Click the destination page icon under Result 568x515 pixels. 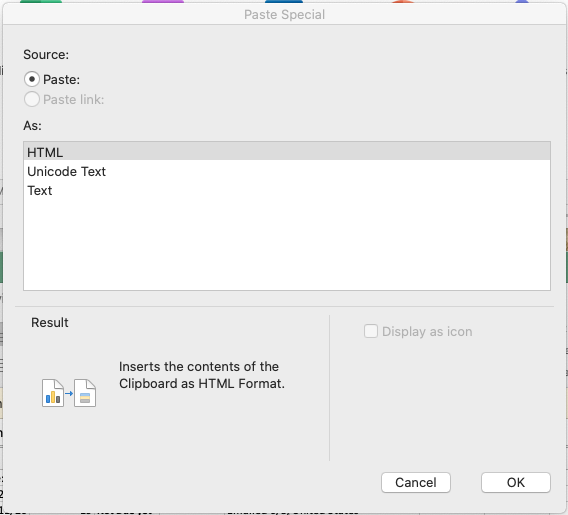(x=85, y=393)
